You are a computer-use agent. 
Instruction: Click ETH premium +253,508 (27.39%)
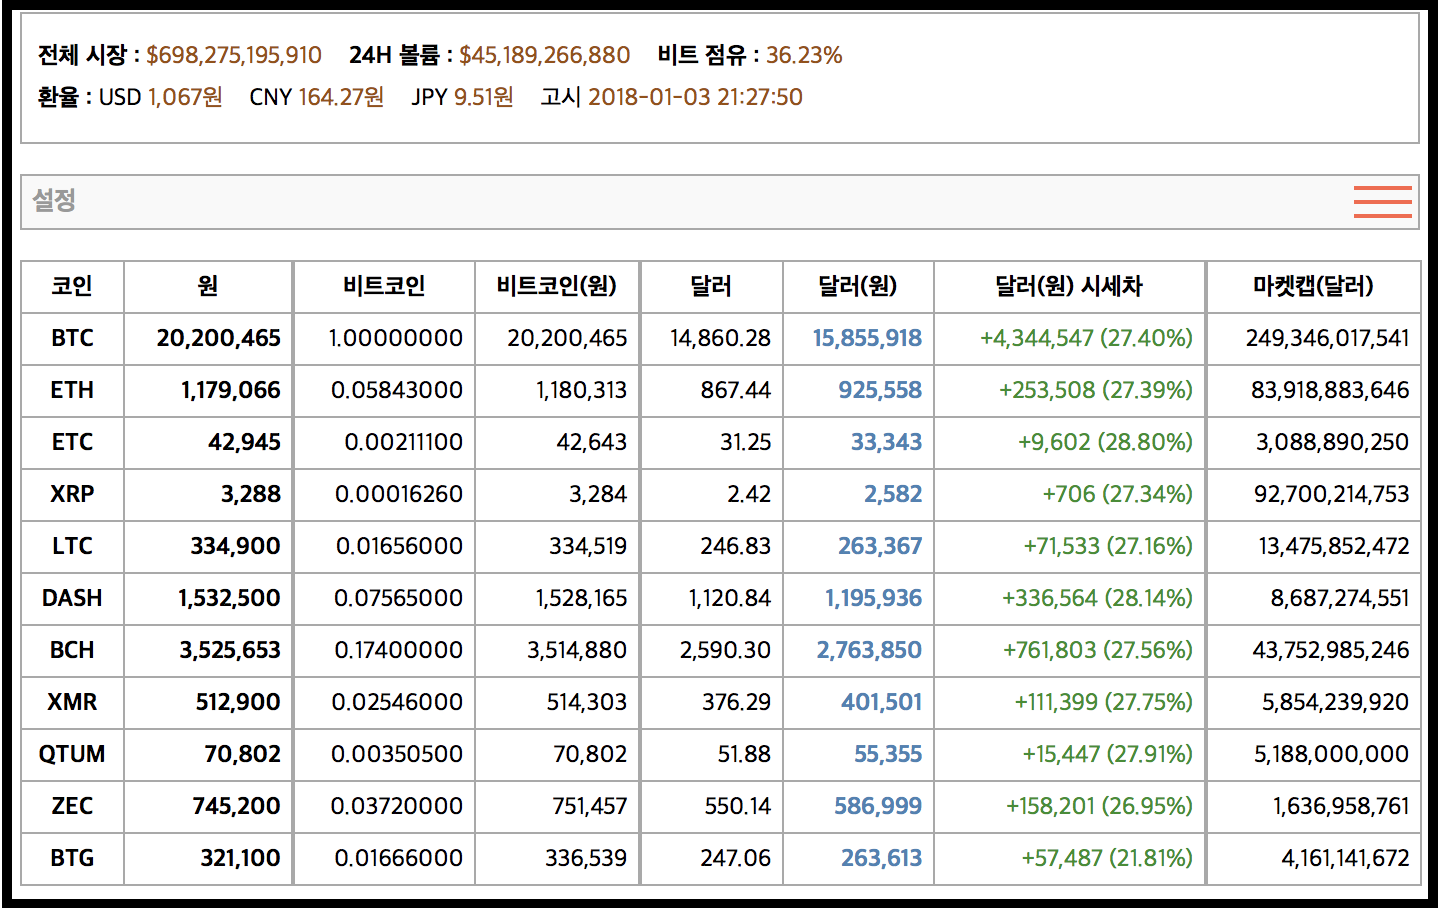pos(1096,391)
